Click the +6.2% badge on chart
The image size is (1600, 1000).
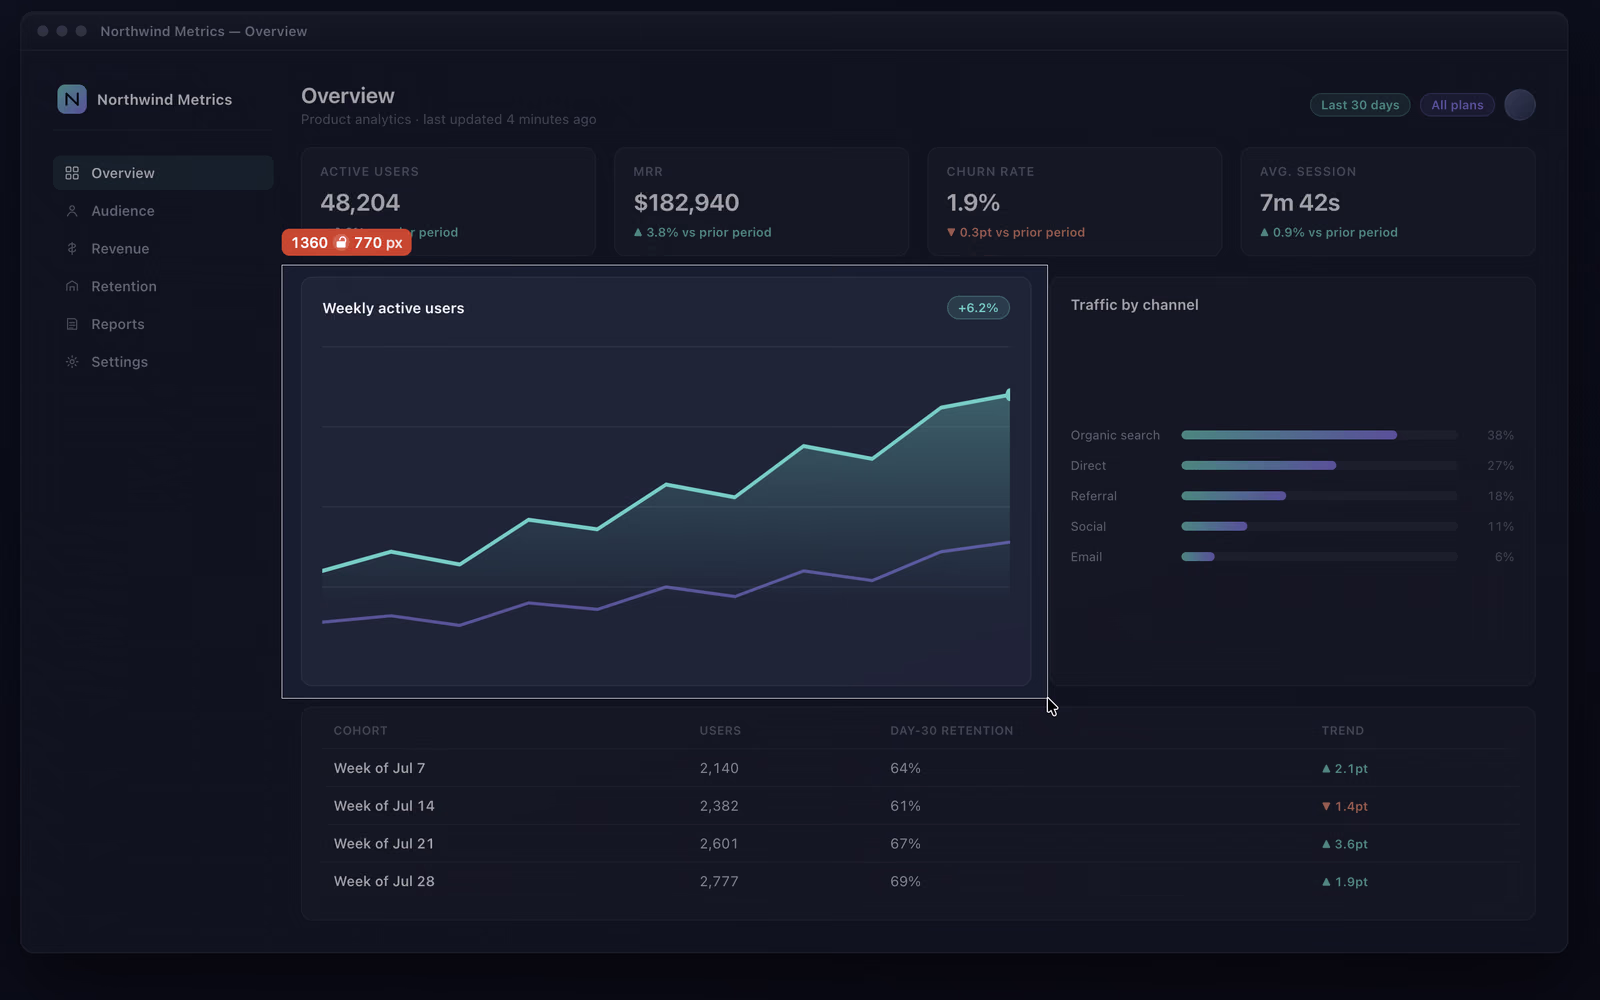pos(978,308)
